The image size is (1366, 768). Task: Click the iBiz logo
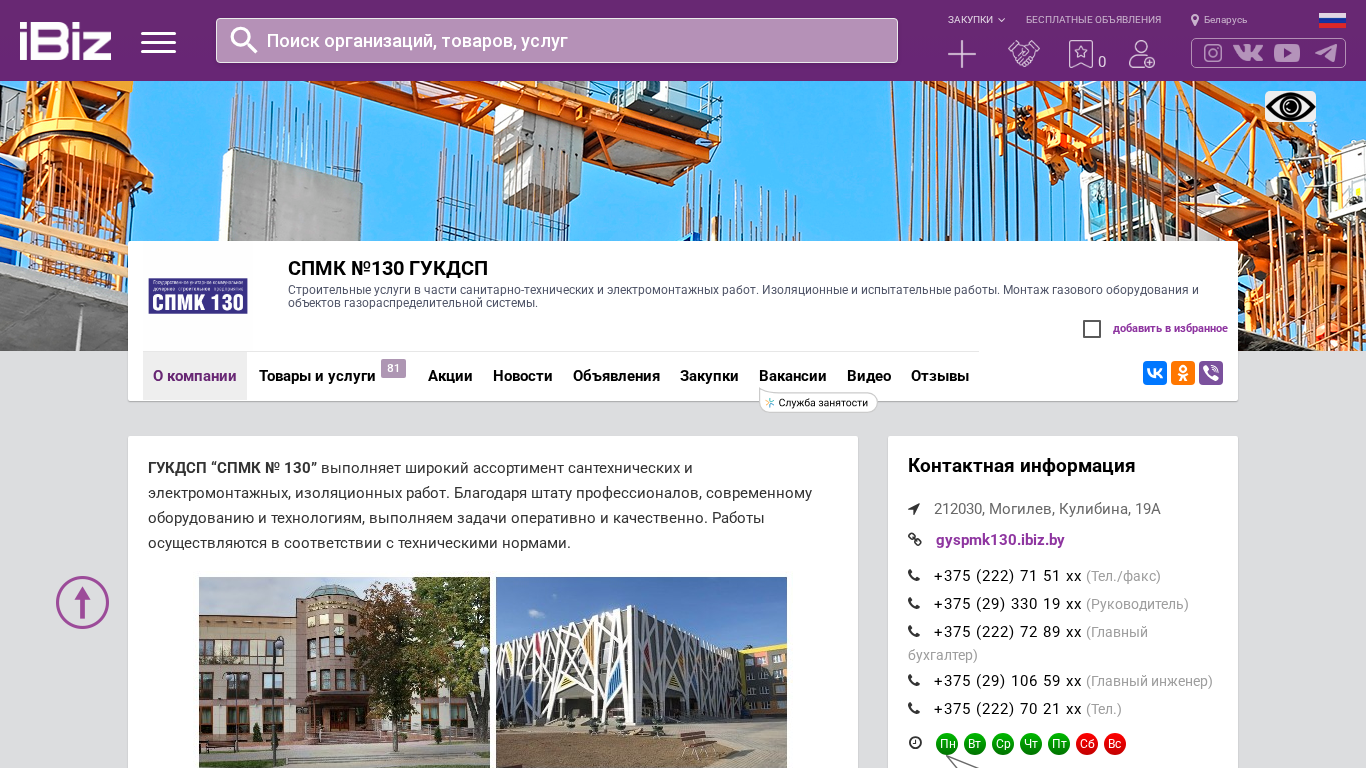65,41
